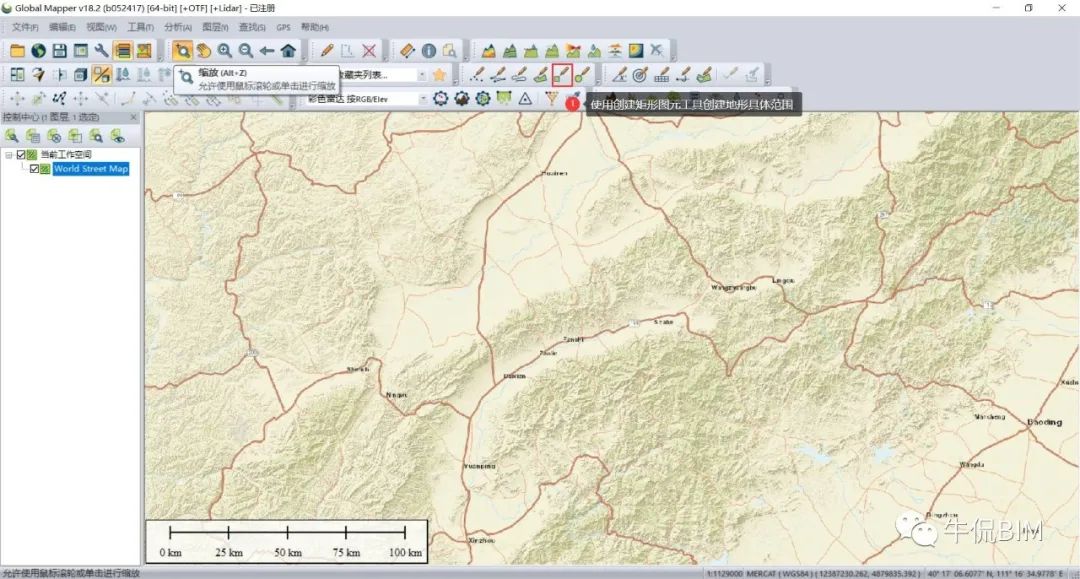
Task: Select the measure ruler tool
Action: (x=407, y=50)
